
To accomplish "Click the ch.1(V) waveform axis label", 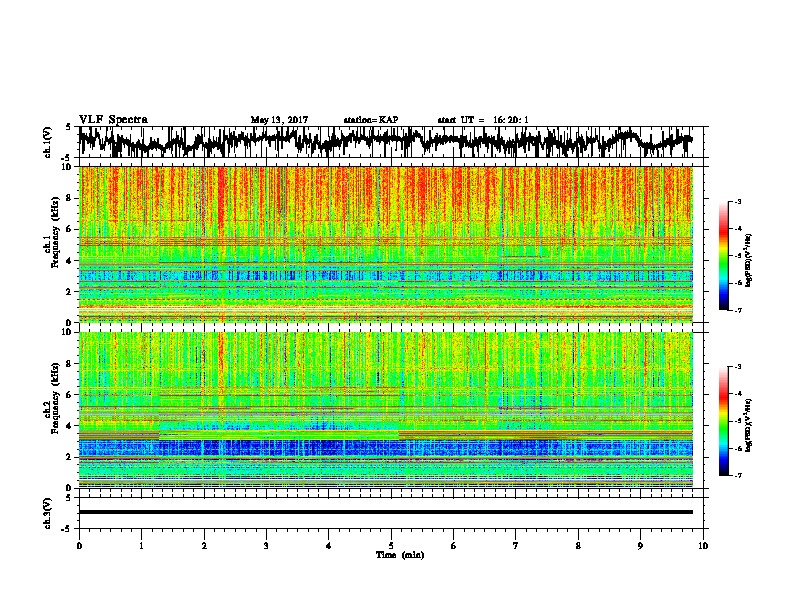I will click(x=48, y=141).
